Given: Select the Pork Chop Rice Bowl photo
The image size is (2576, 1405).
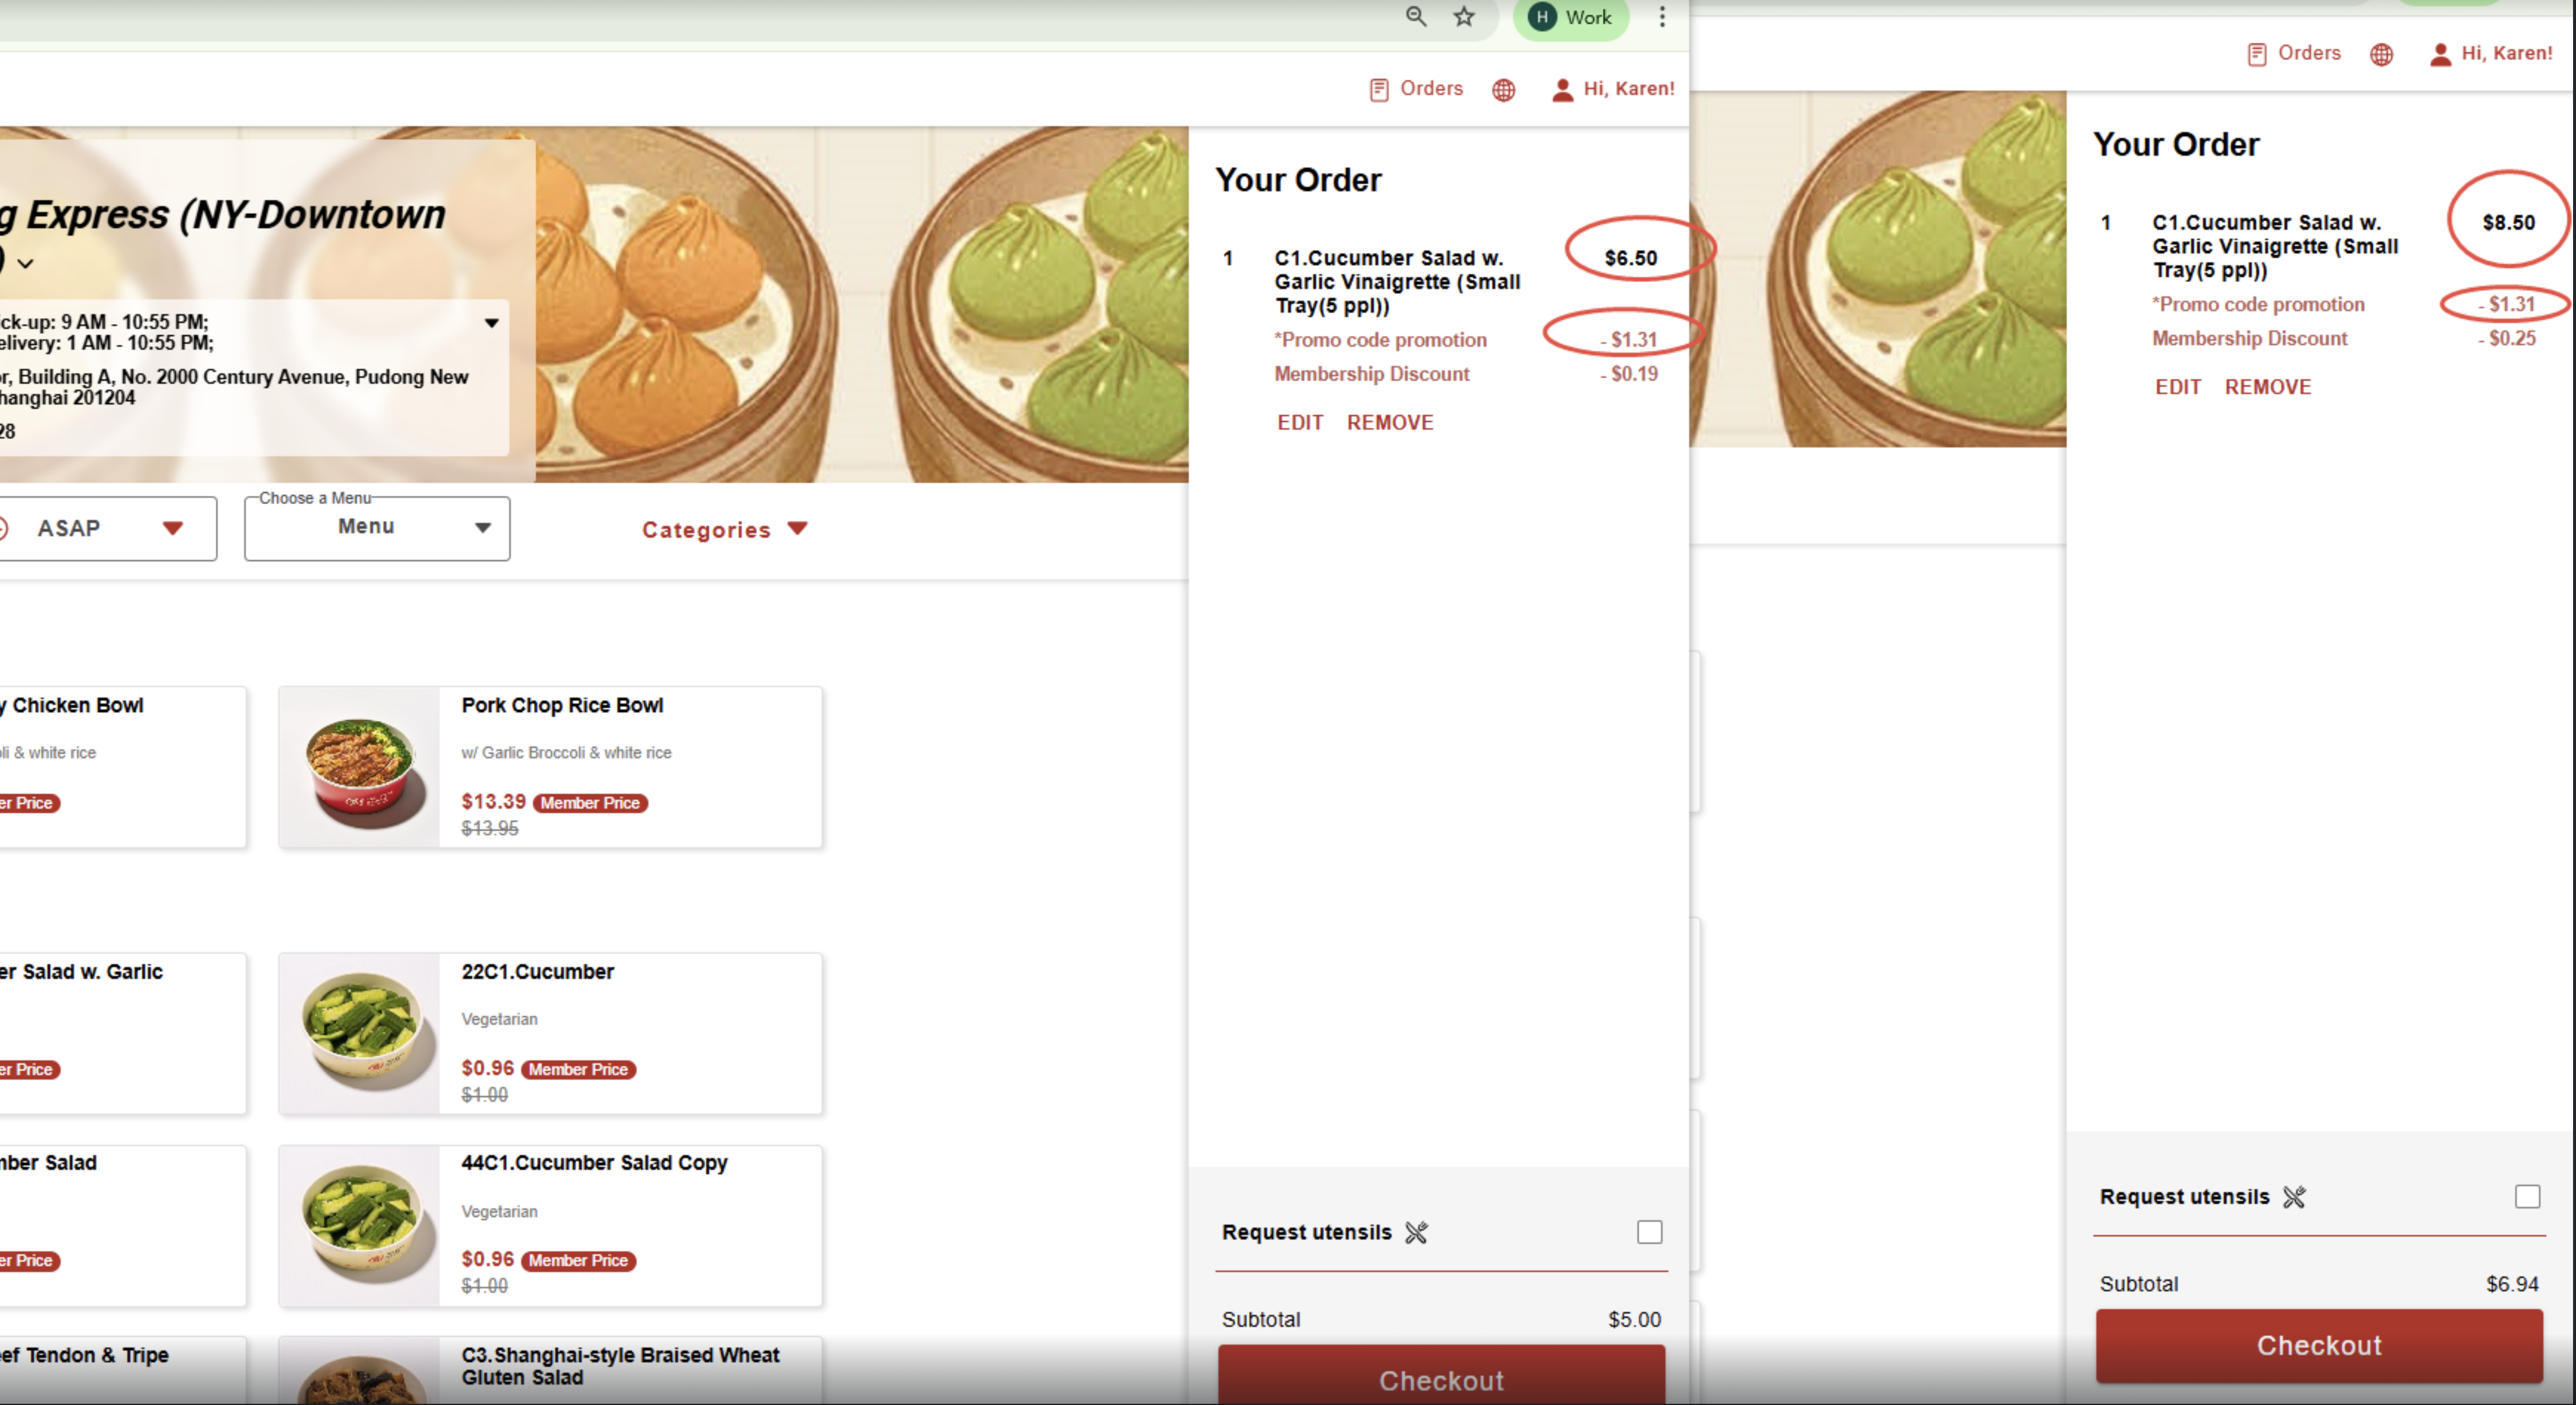Looking at the screenshot, I should [360, 768].
